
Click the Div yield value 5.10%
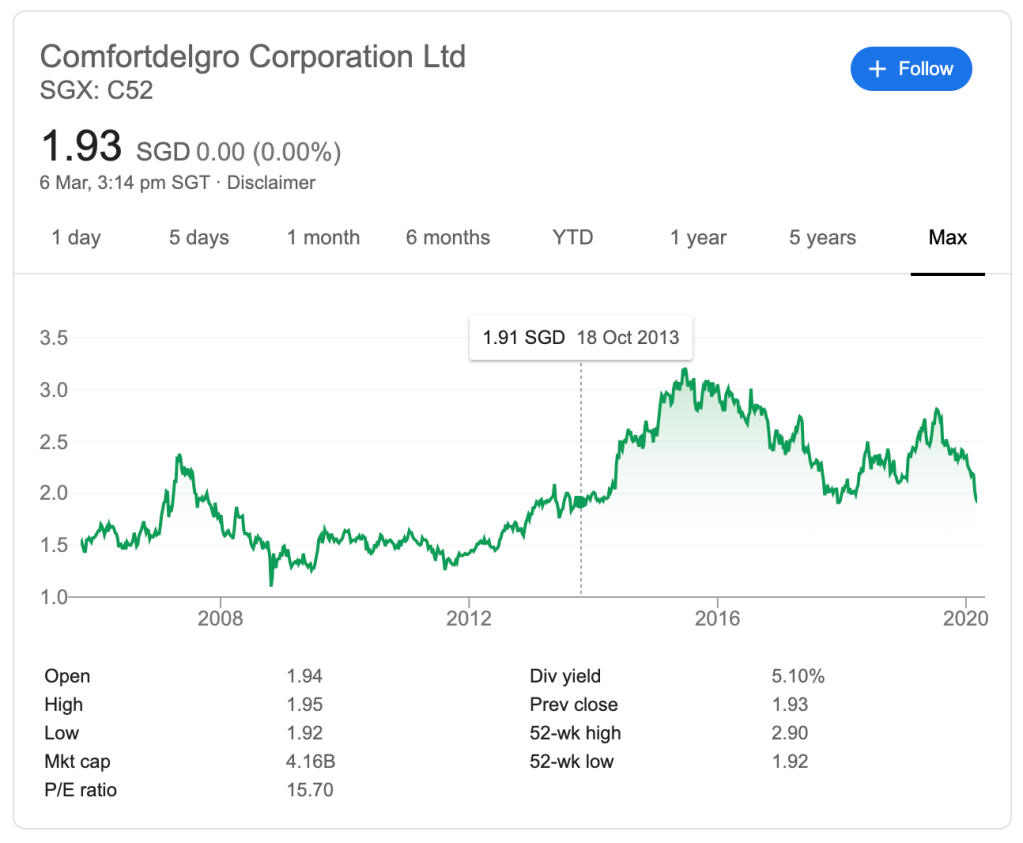click(798, 677)
